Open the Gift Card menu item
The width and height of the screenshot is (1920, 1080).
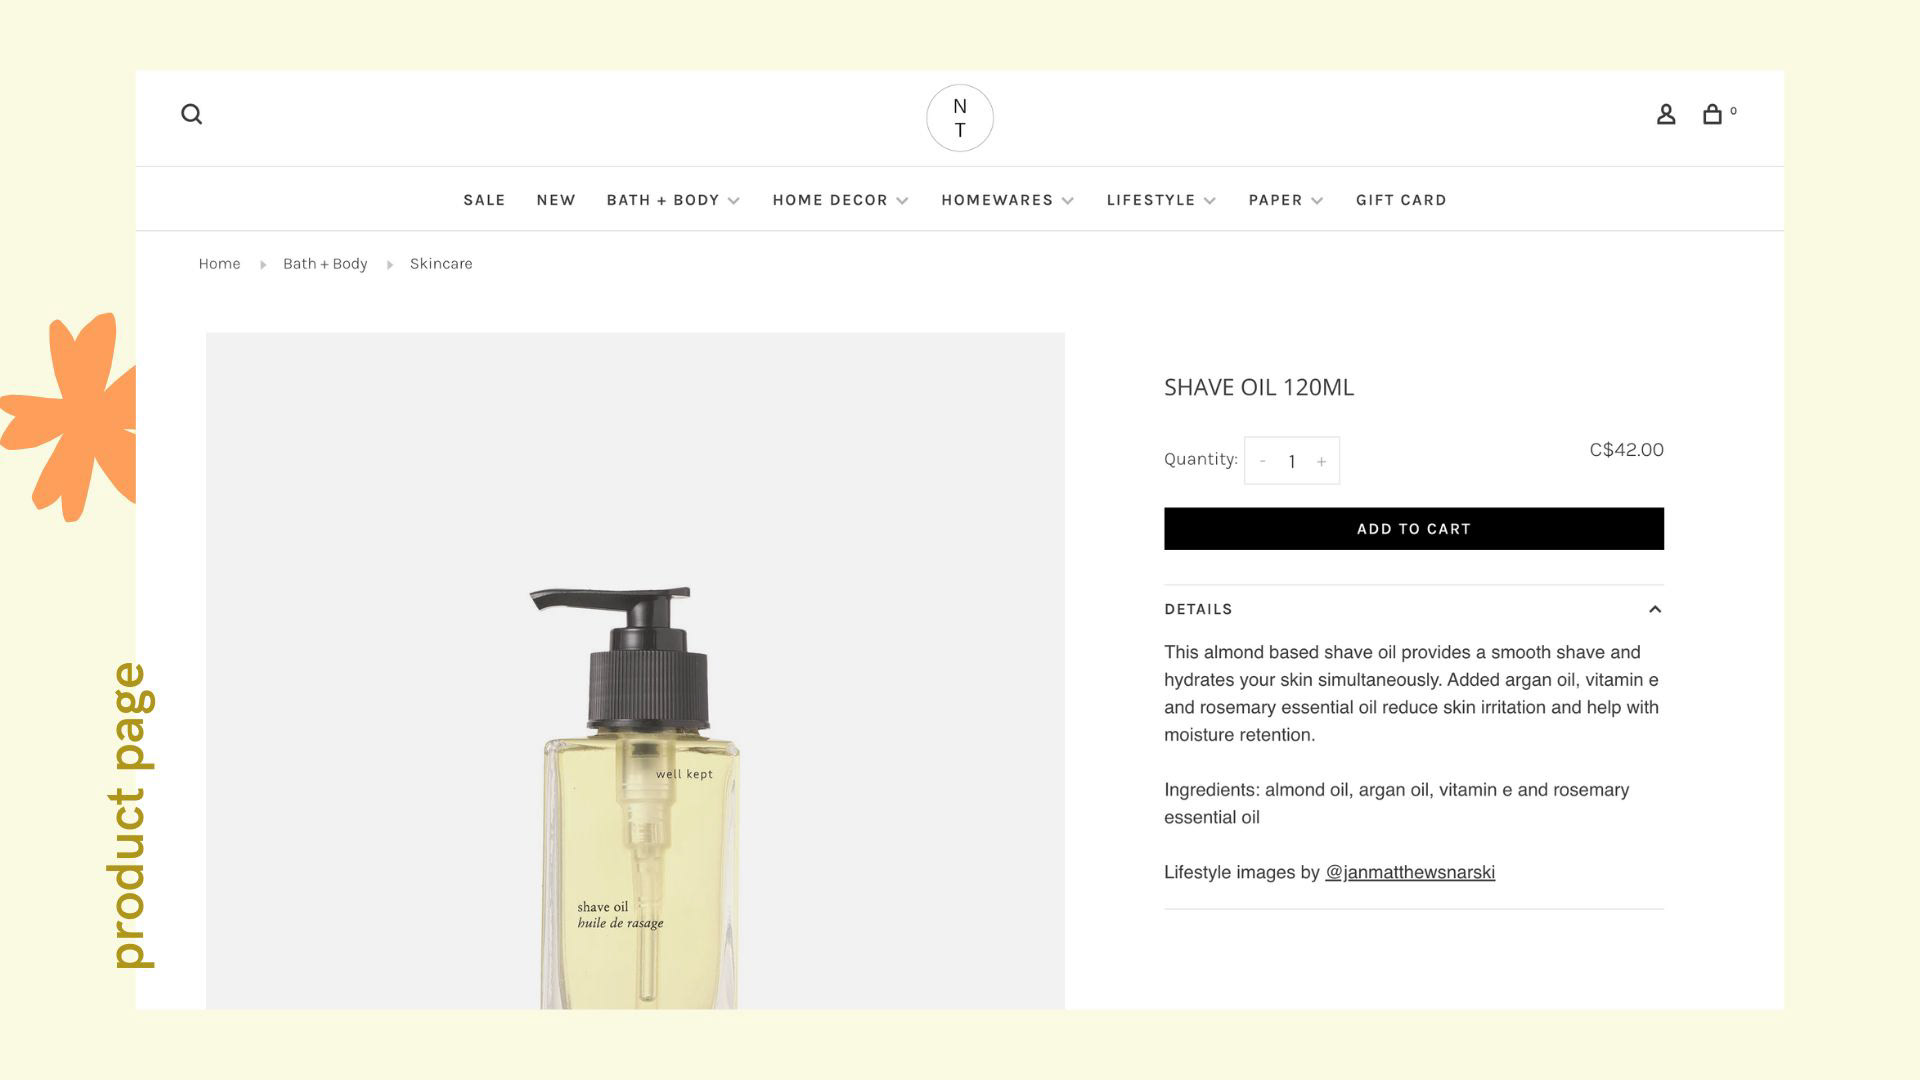pyautogui.click(x=1401, y=200)
